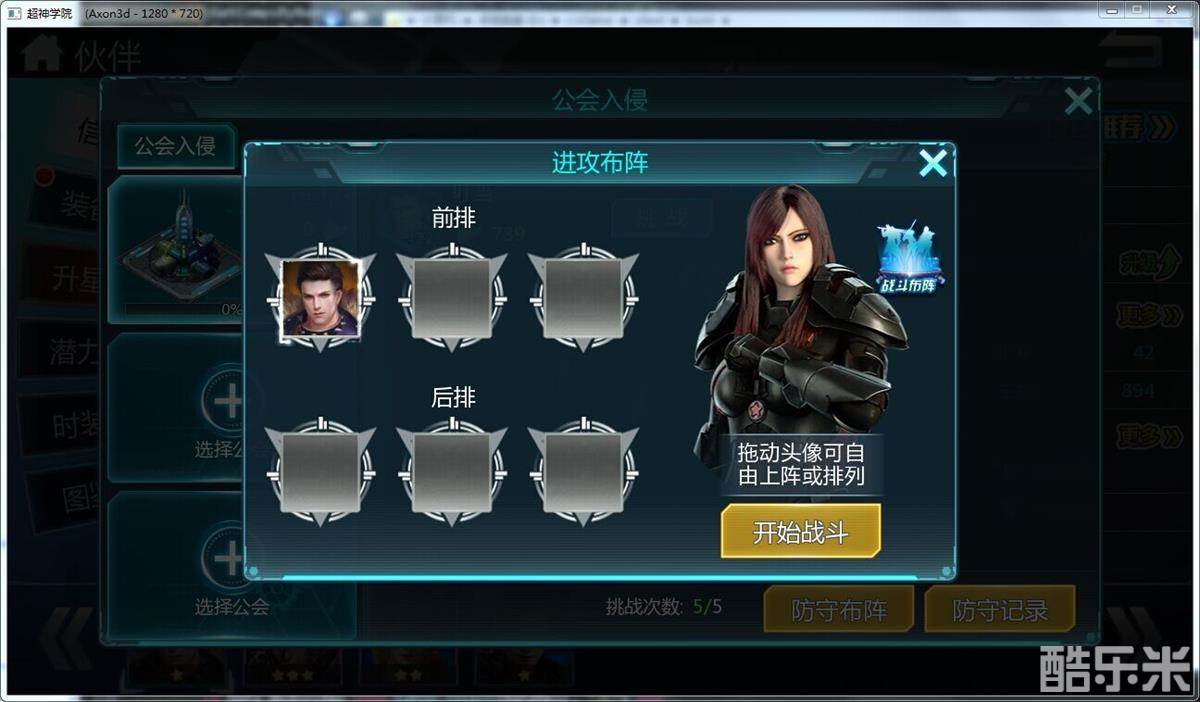The width and height of the screenshot is (1200, 702).
Task: View the 防守记录 defense records
Action: coord(1000,609)
